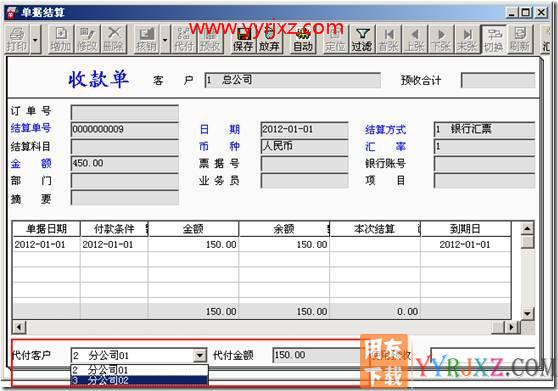Click the 结算科目 input field
This screenshot has width=558, height=391.
point(125,146)
